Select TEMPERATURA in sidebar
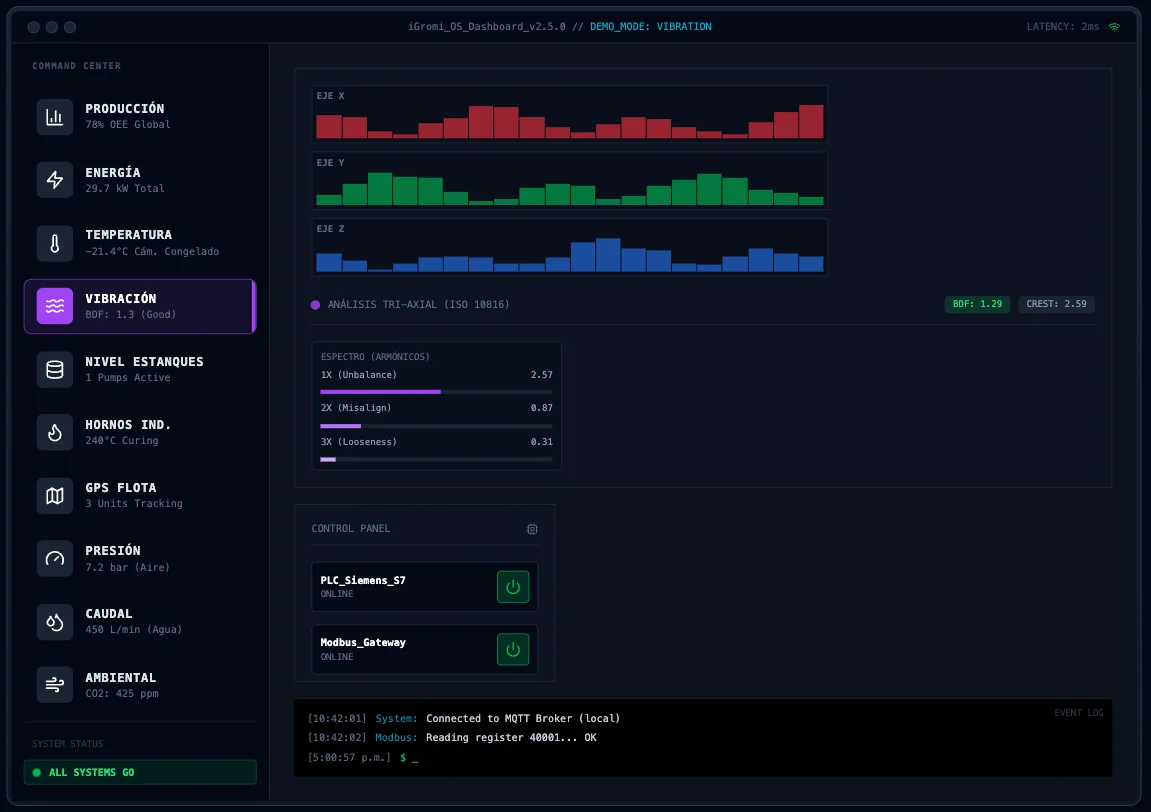 (x=140, y=243)
